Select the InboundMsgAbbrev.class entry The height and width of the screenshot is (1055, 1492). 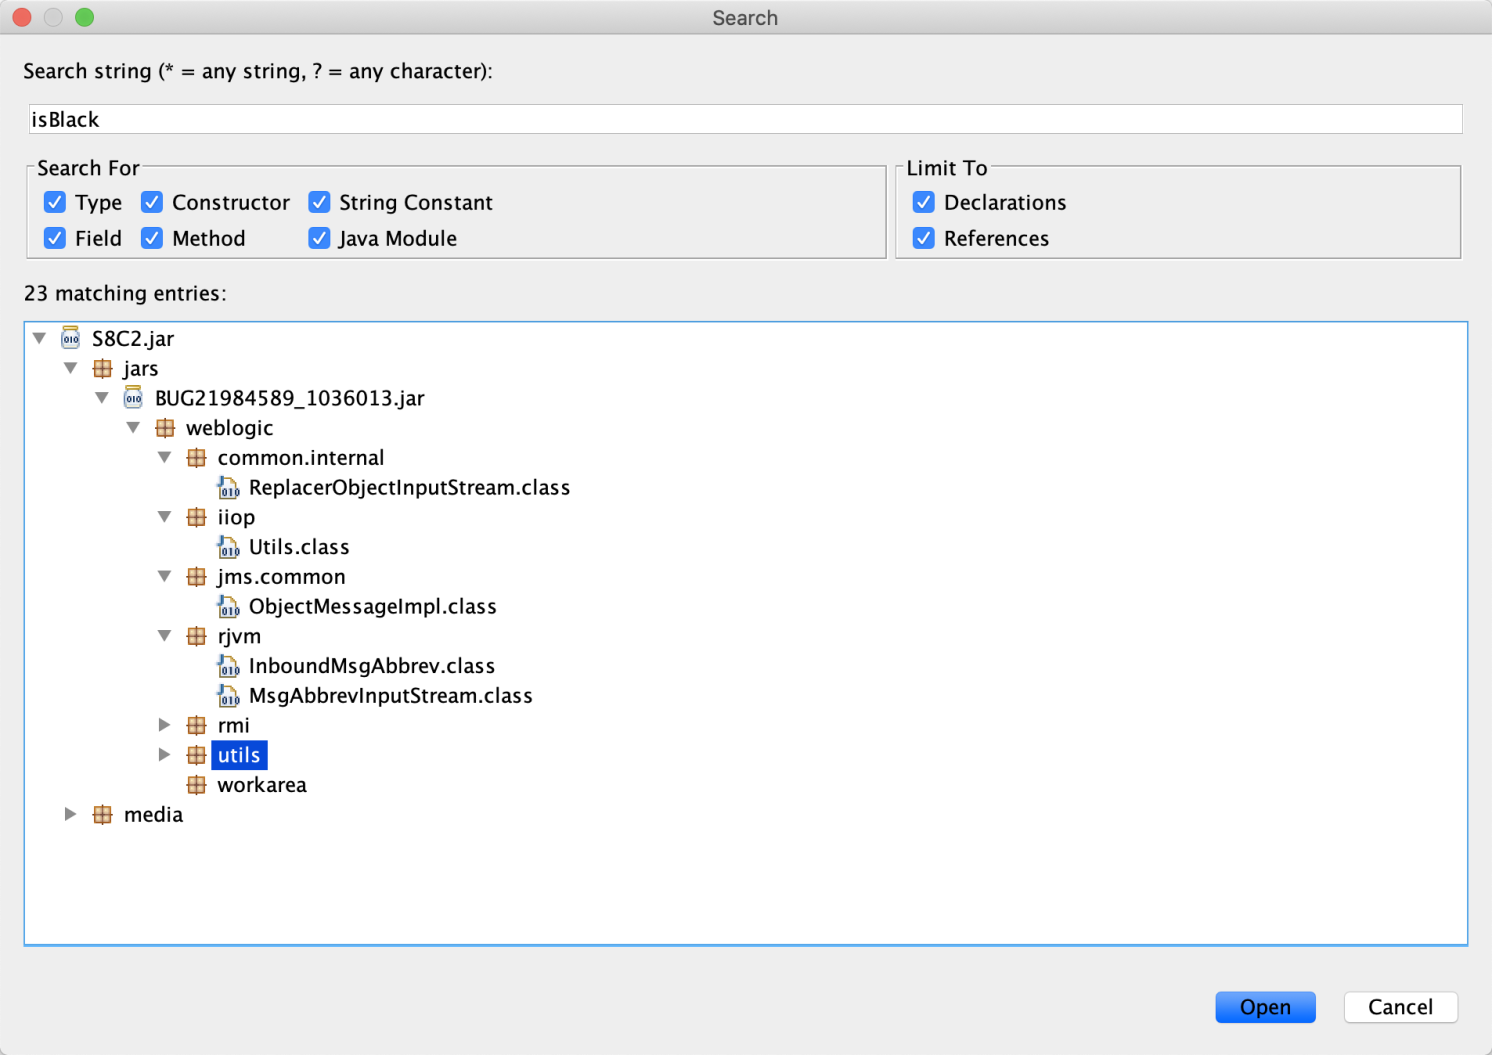click(x=372, y=666)
